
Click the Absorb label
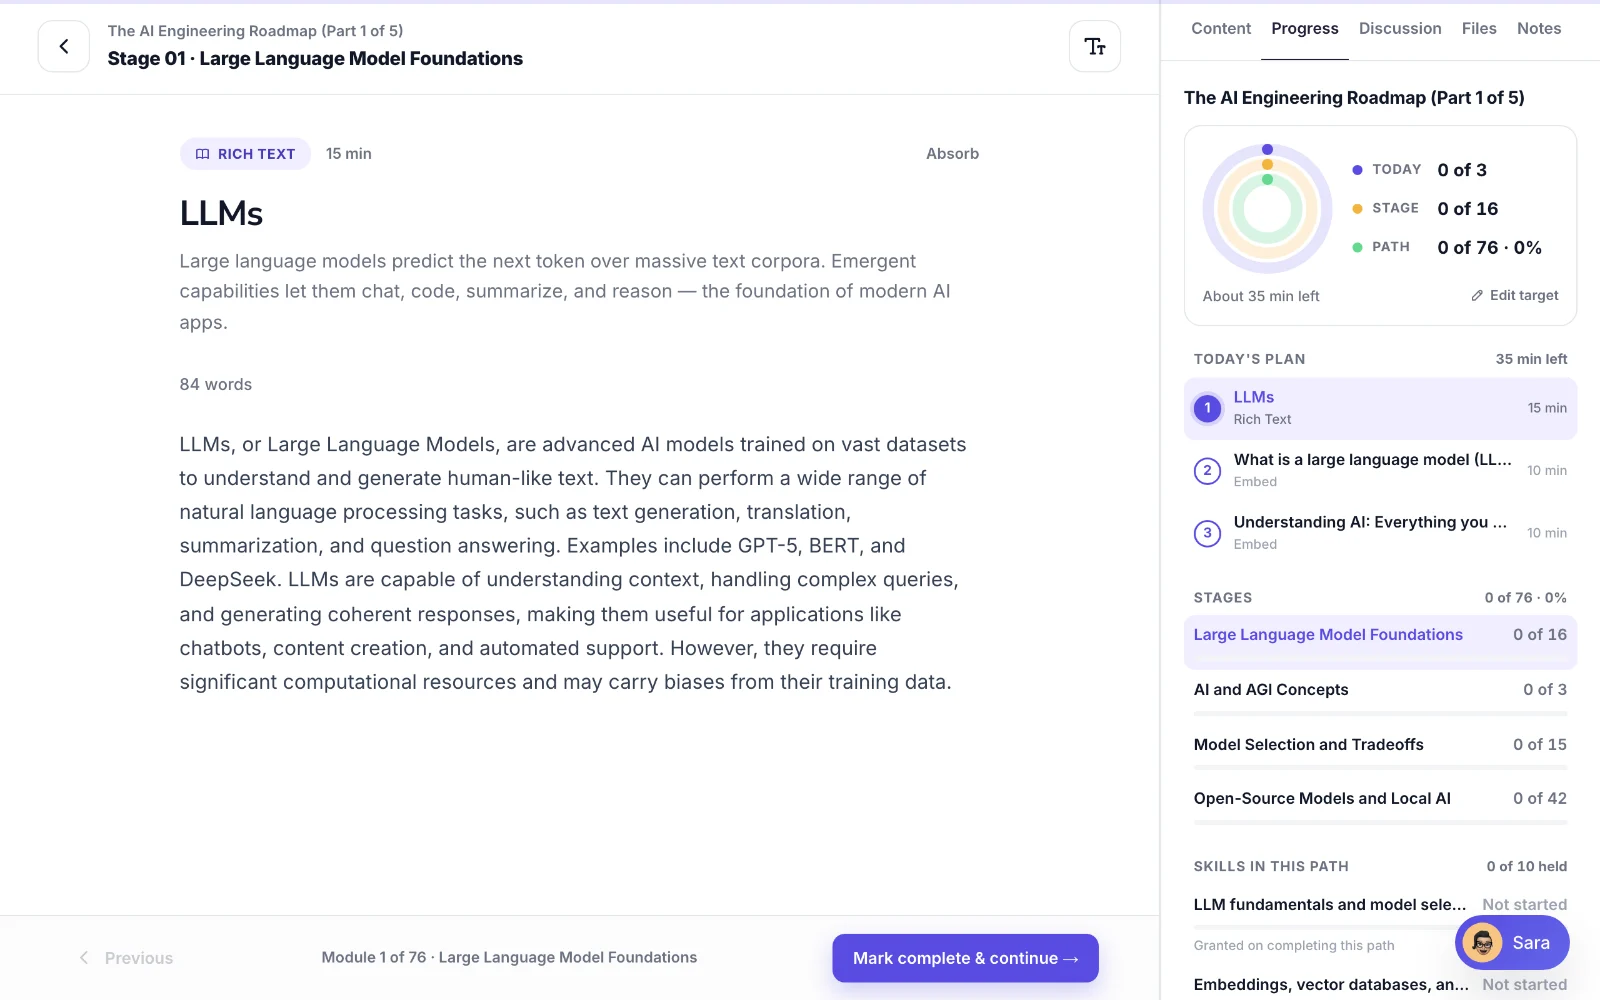pos(952,154)
